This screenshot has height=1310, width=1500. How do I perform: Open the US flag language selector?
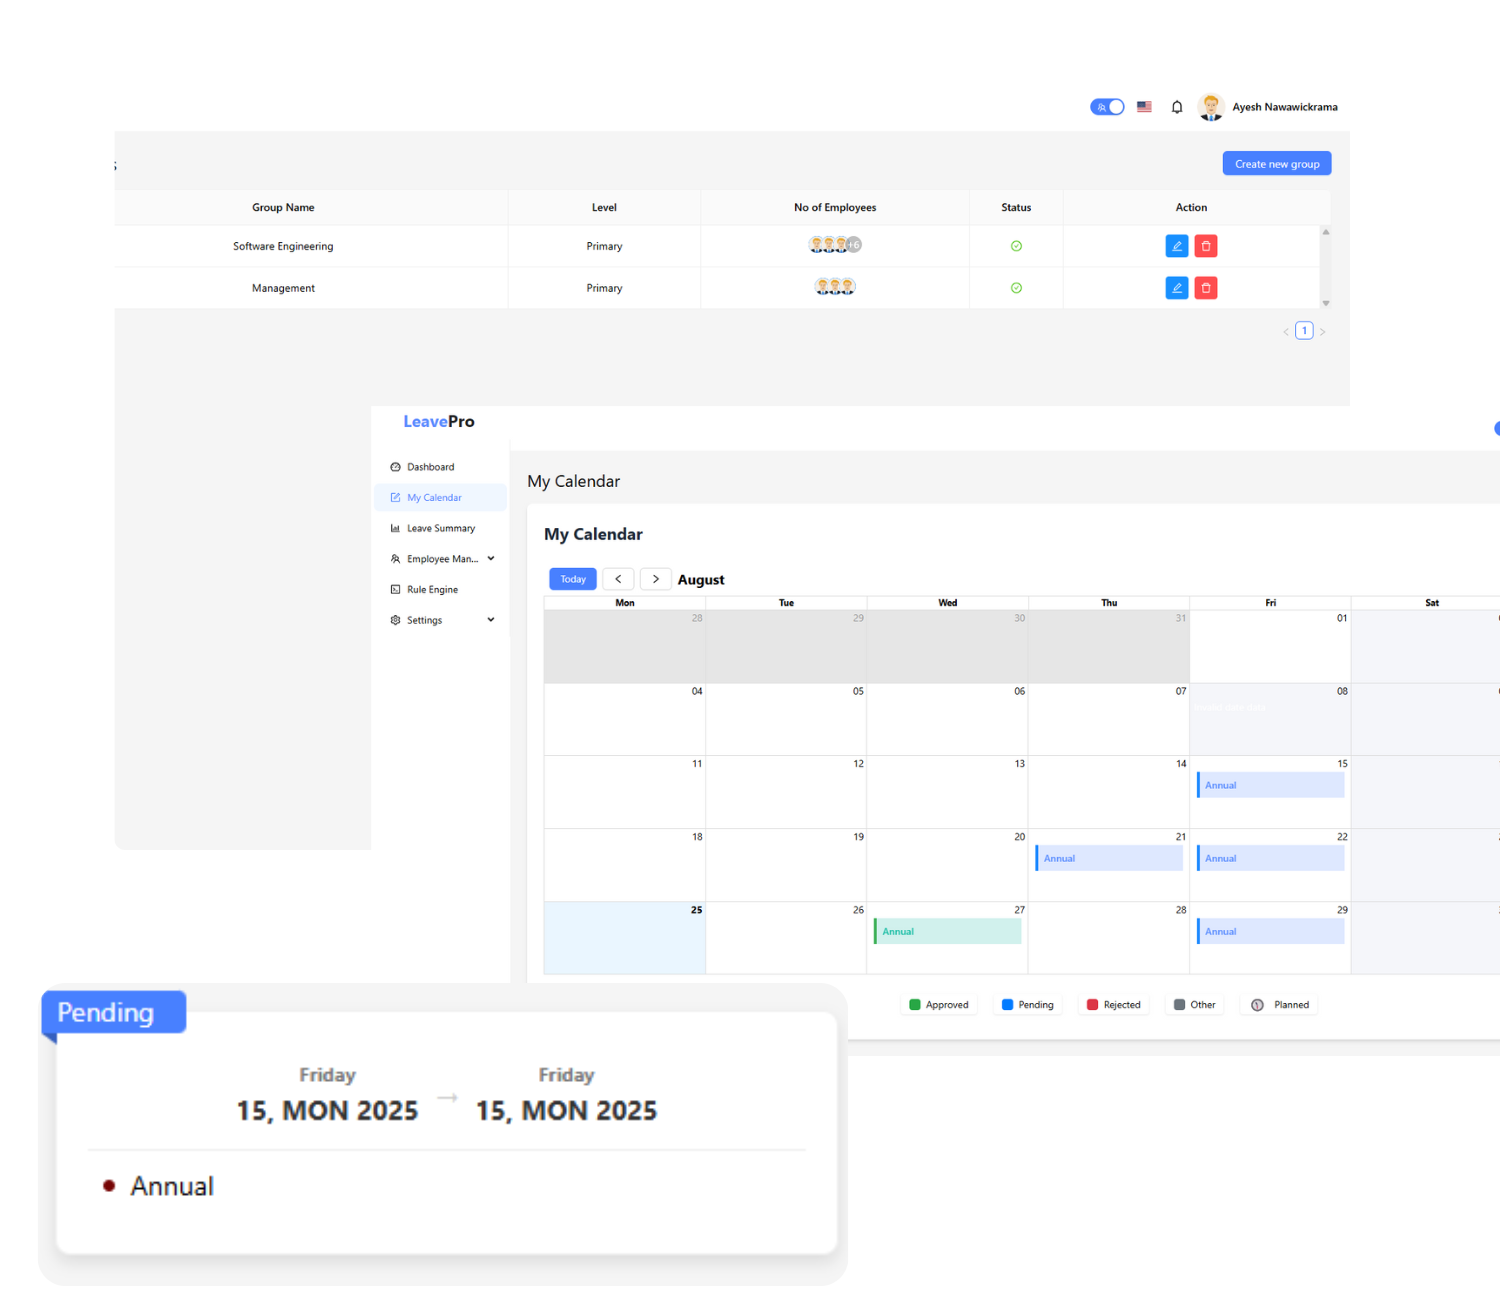pyautogui.click(x=1144, y=107)
